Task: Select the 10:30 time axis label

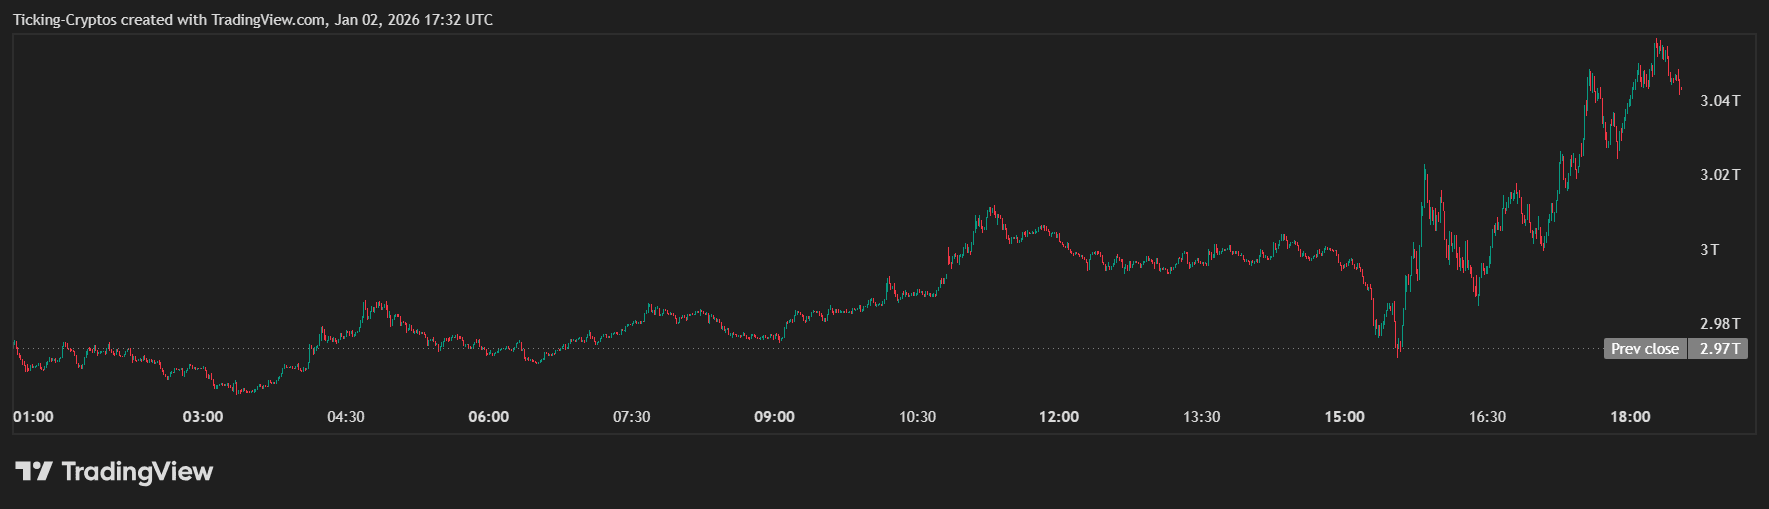Action: pyautogui.click(x=917, y=417)
